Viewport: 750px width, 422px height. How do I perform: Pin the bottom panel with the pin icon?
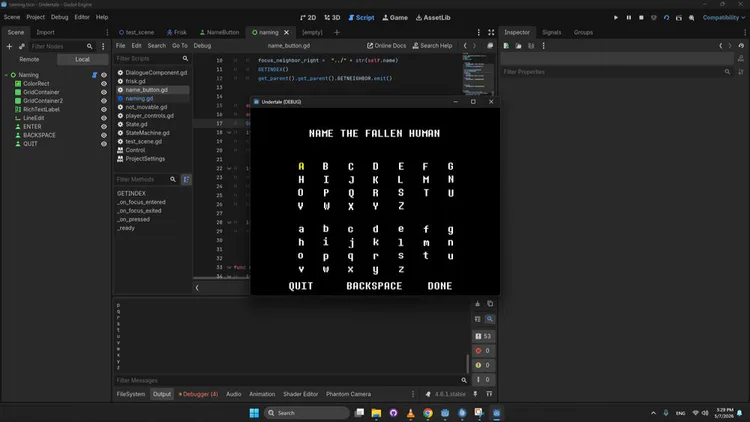click(x=475, y=394)
